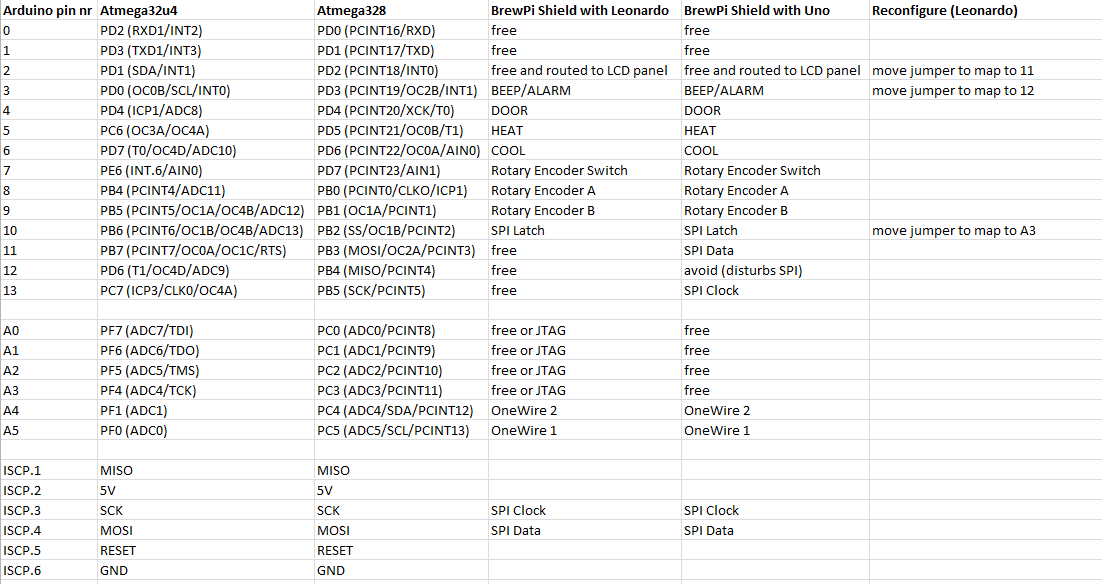Click the 'Reconfigure (Leonardo)' header cell
1102x584 pixels.
pyautogui.click(x=985, y=11)
